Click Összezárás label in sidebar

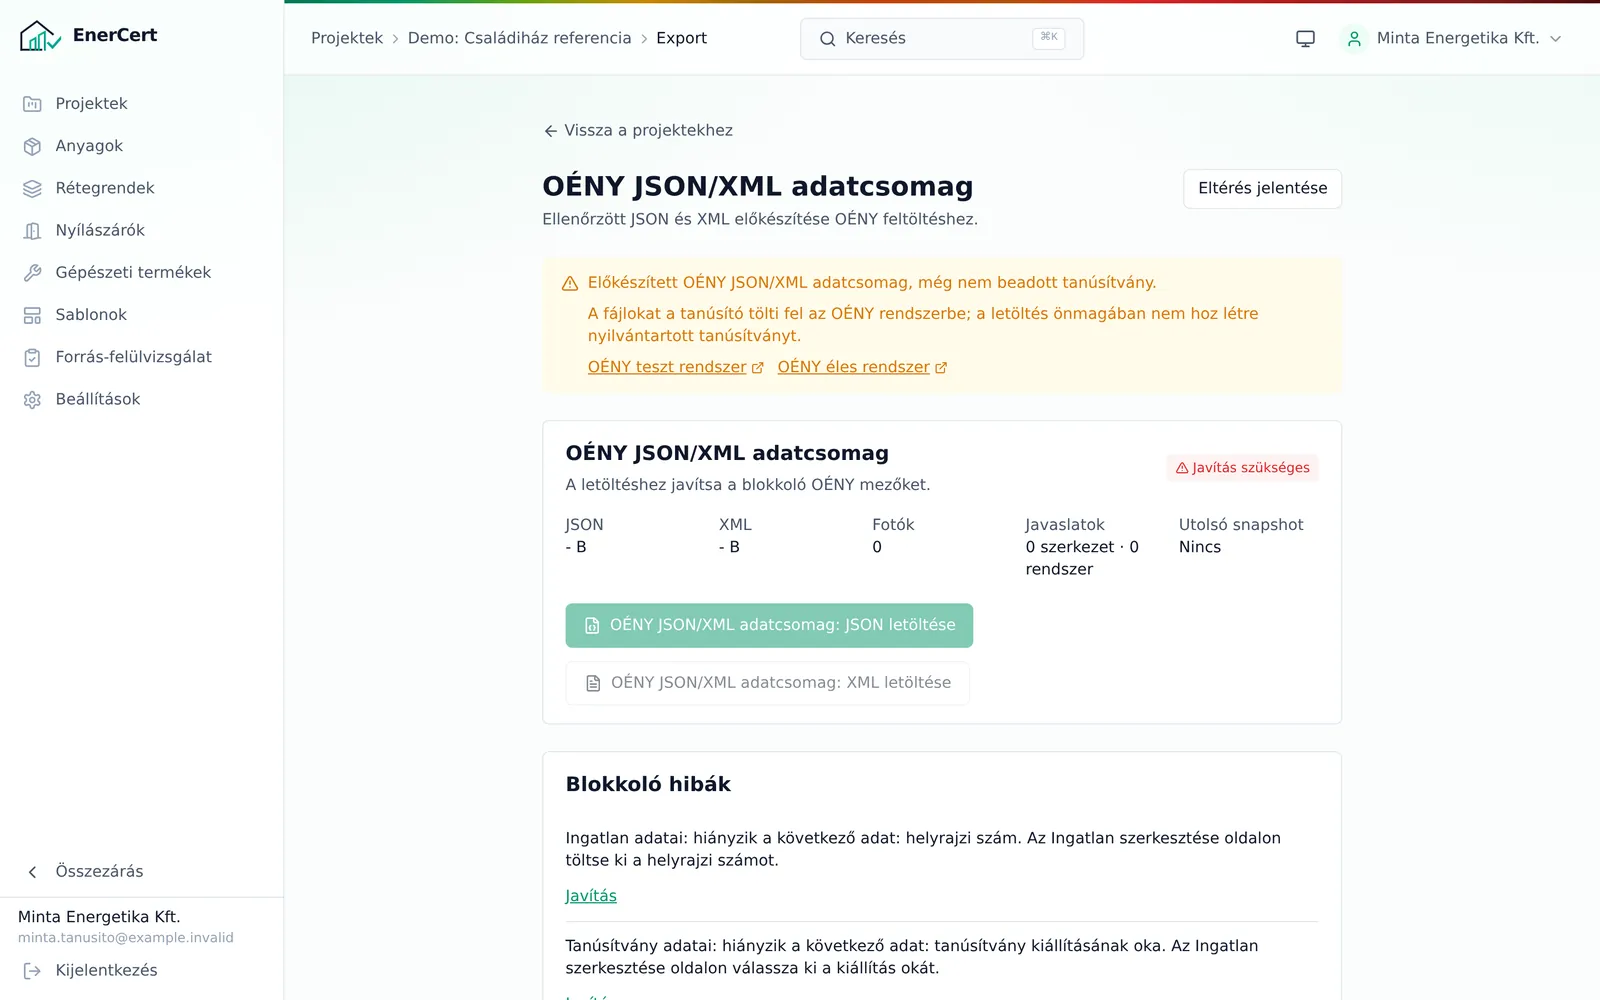(99, 872)
